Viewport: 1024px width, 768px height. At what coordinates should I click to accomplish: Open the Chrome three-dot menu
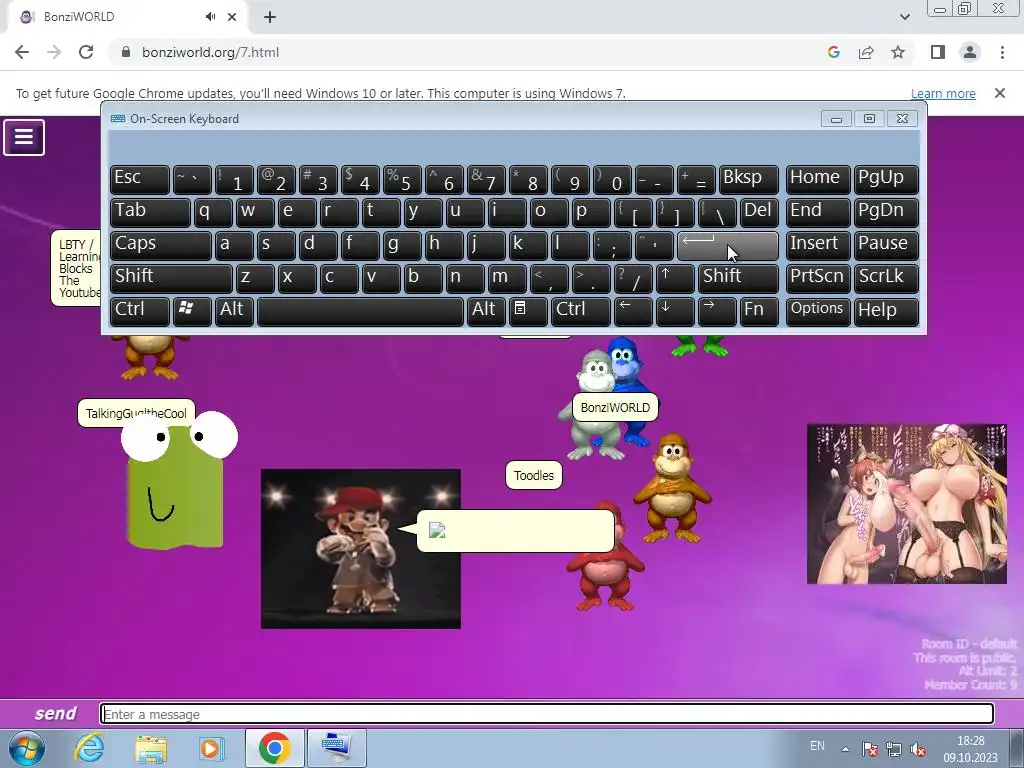tap(1002, 52)
